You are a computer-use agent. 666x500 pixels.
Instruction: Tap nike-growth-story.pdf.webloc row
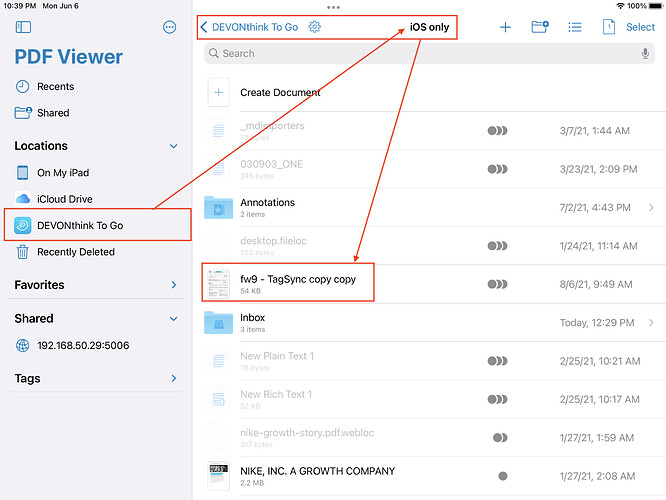click(429, 438)
